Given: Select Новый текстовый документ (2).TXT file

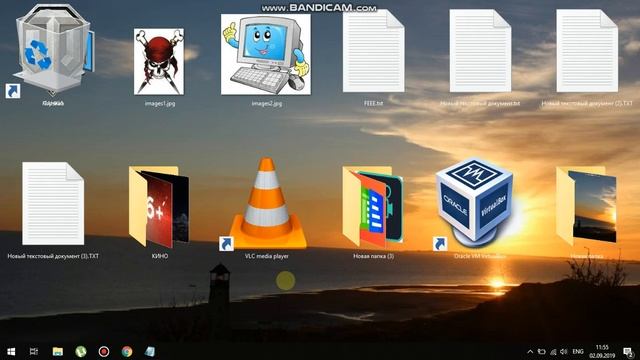Looking at the screenshot, I should point(587,51).
